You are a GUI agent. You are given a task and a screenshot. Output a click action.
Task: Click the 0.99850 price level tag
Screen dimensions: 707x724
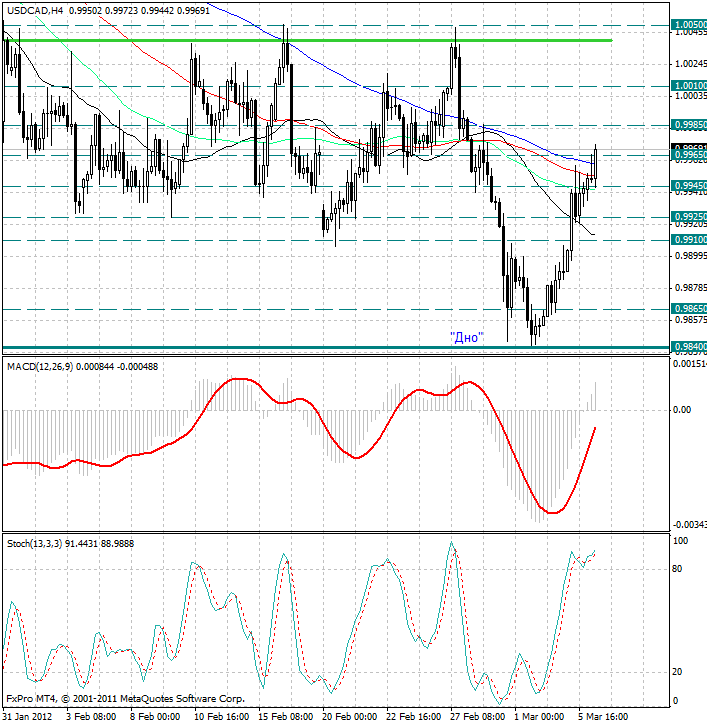click(x=689, y=125)
